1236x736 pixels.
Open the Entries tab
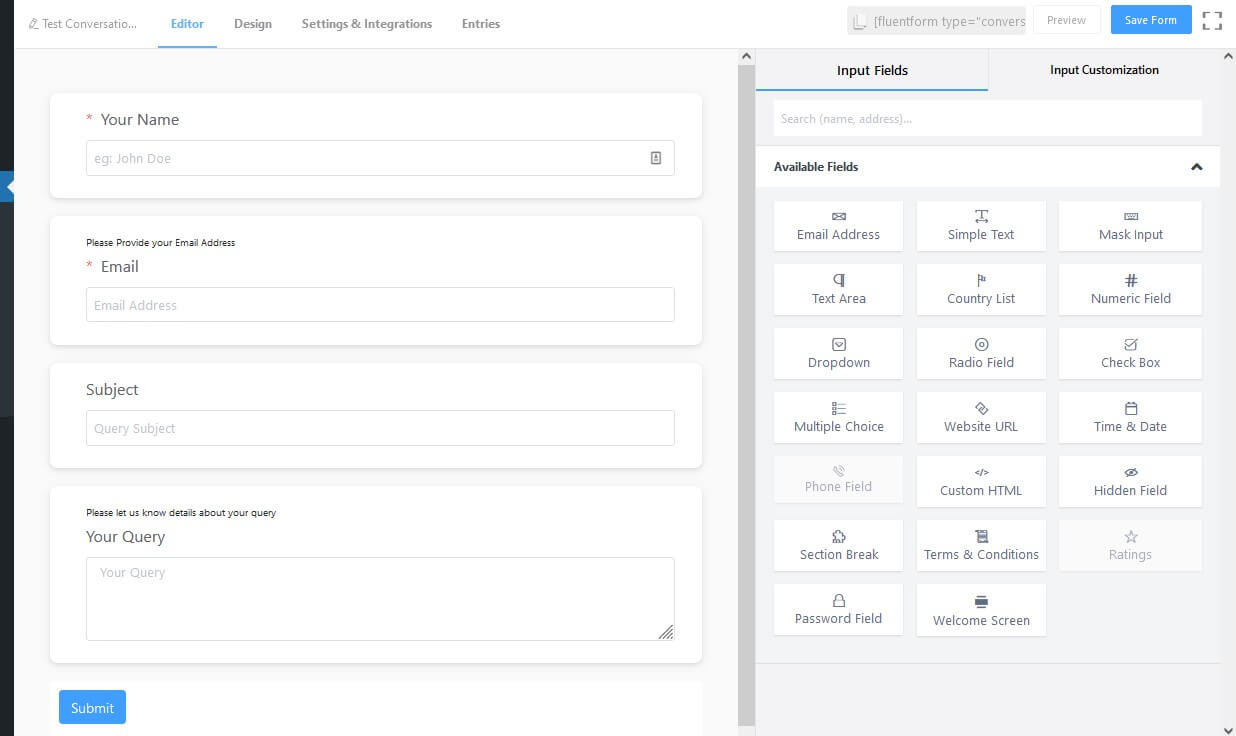[x=481, y=24]
